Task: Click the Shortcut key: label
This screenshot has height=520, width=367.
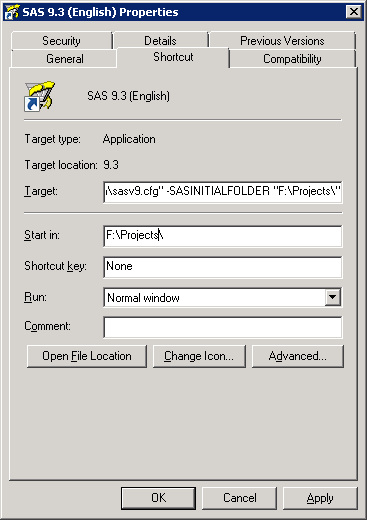Action: tap(55, 266)
